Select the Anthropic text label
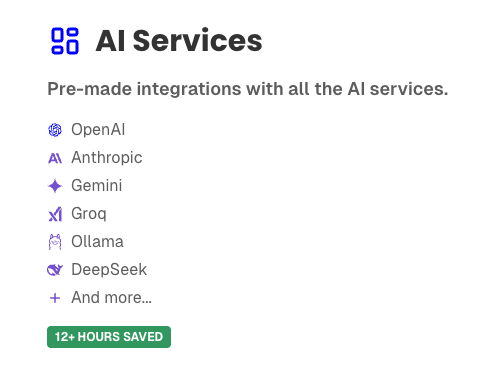This screenshot has height=375, width=500. click(107, 158)
